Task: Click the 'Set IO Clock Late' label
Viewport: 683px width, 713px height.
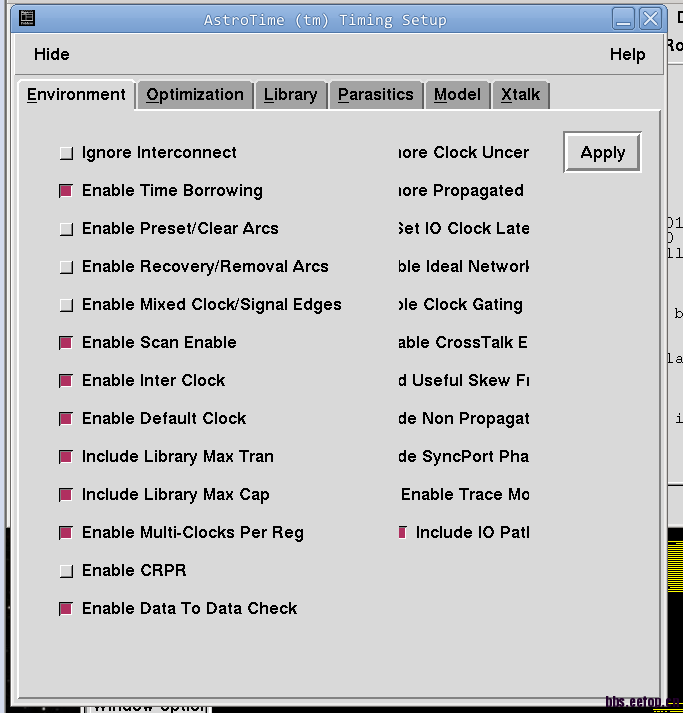Action: [x=464, y=228]
